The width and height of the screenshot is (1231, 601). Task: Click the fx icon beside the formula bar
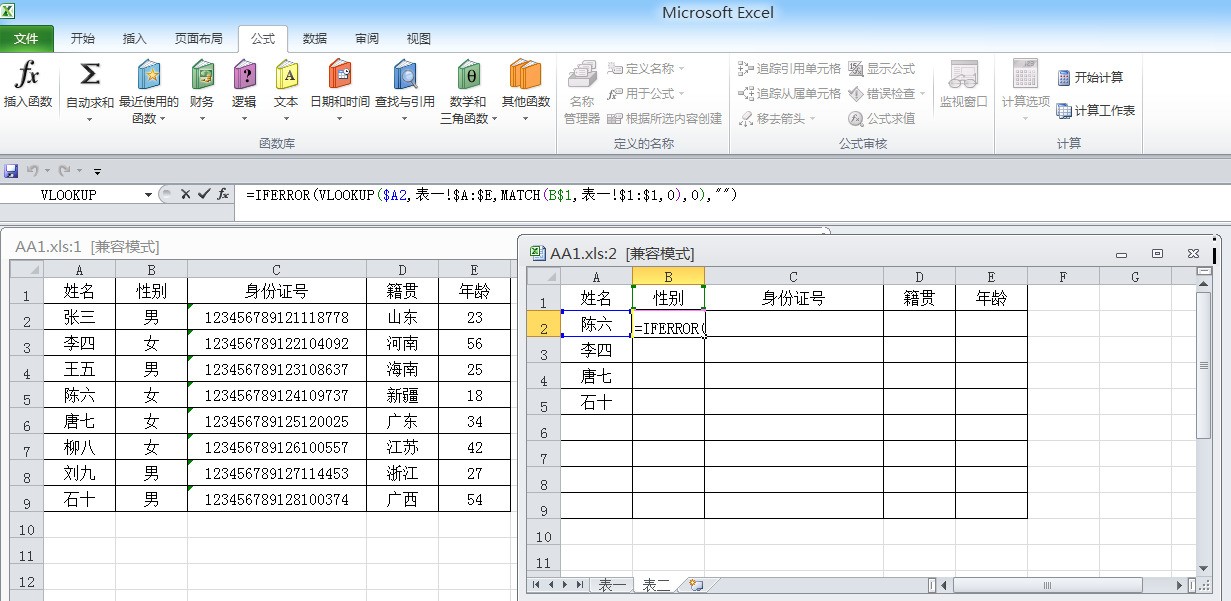tap(223, 195)
